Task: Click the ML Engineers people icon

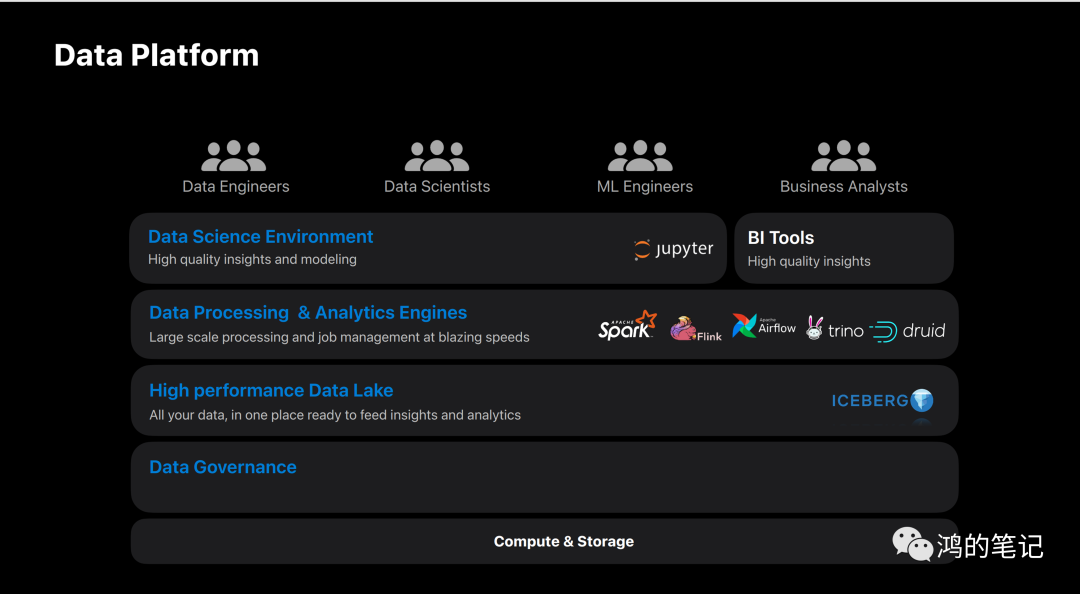Action: pyautogui.click(x=640, y=156)
